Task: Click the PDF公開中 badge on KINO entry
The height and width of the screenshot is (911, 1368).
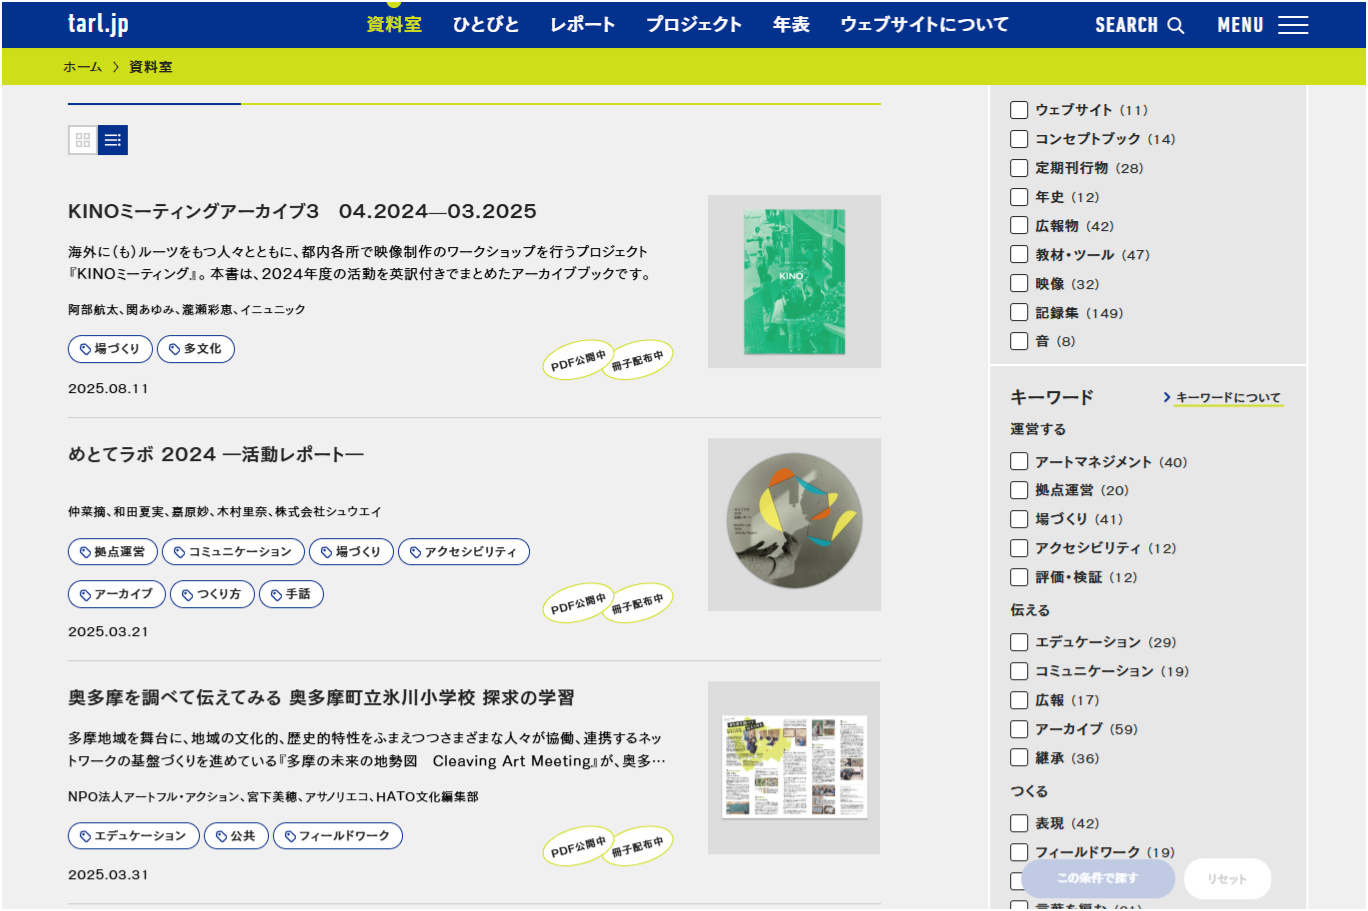Action: pyautogui.click(x=577, y=360)
